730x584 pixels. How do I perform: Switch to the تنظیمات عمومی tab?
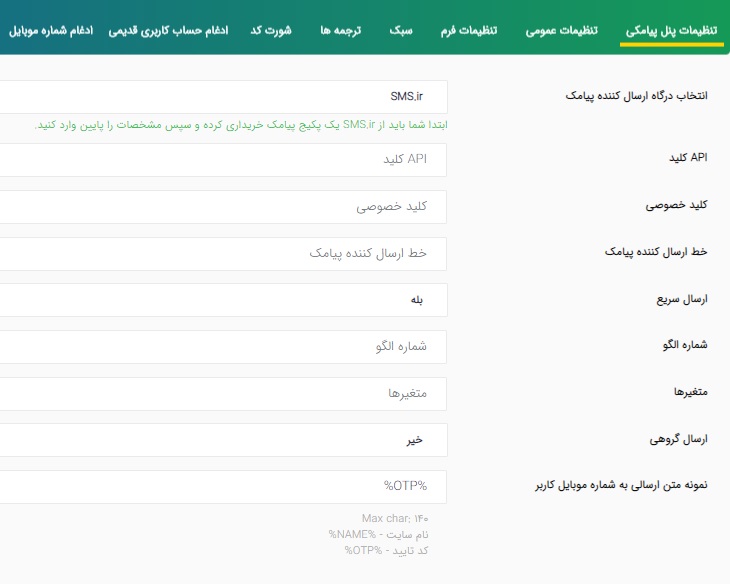(561, 31)
